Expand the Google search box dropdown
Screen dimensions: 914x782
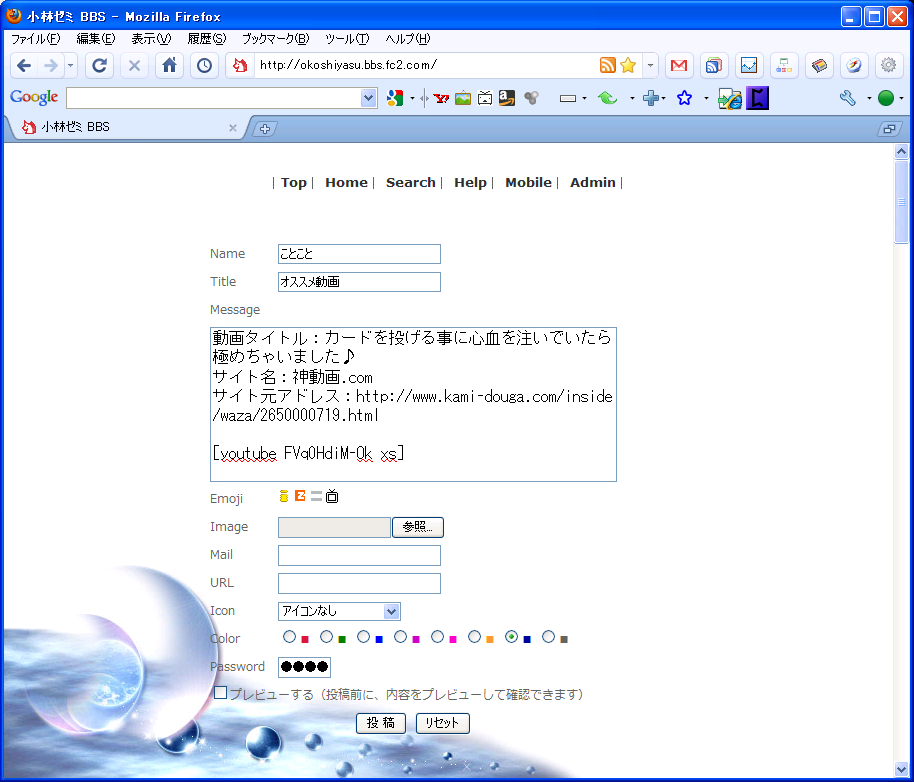tap(368, 98)
